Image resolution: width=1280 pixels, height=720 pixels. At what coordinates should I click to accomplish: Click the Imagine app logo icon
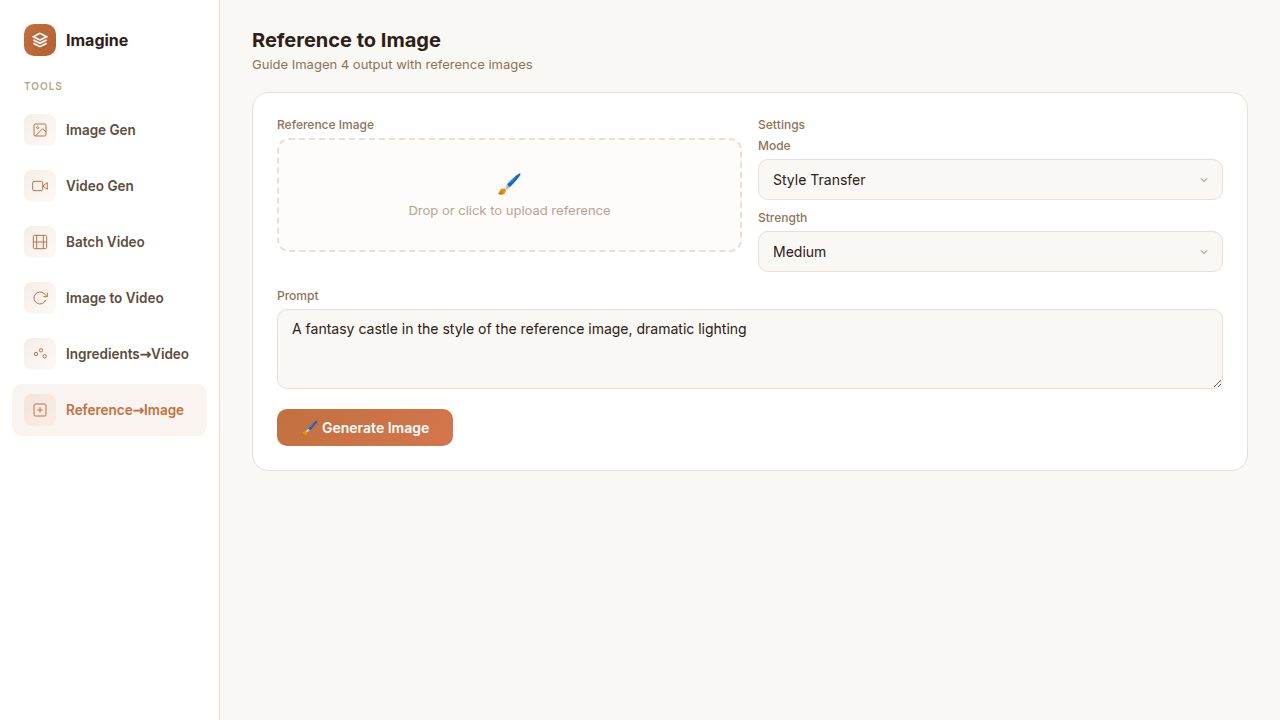(x=39, y=40)
